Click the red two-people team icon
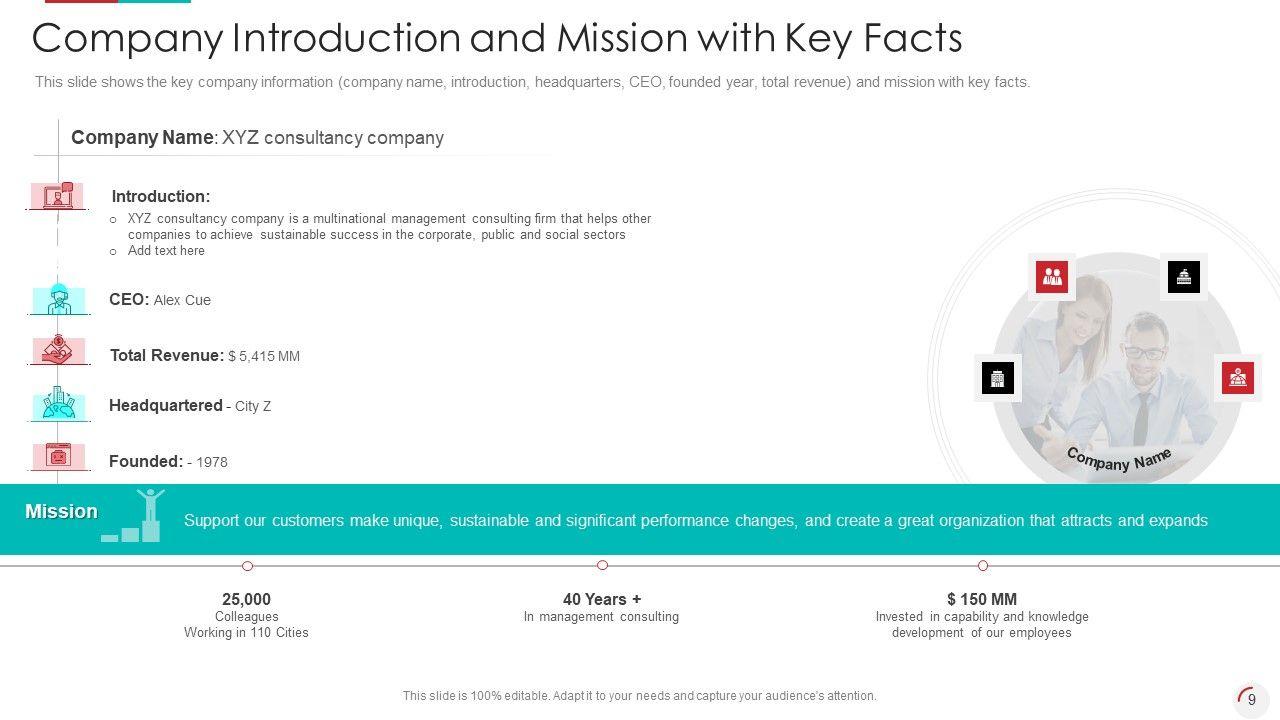This screenshot has height=720, width=1280. point(1051,277)
